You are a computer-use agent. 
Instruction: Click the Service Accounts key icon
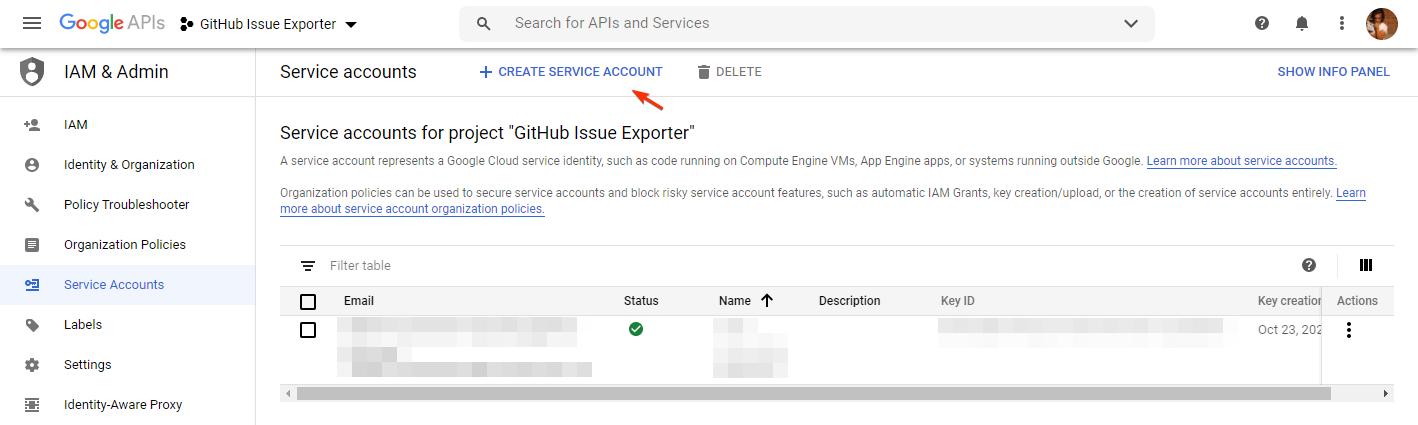click(32, 285)
